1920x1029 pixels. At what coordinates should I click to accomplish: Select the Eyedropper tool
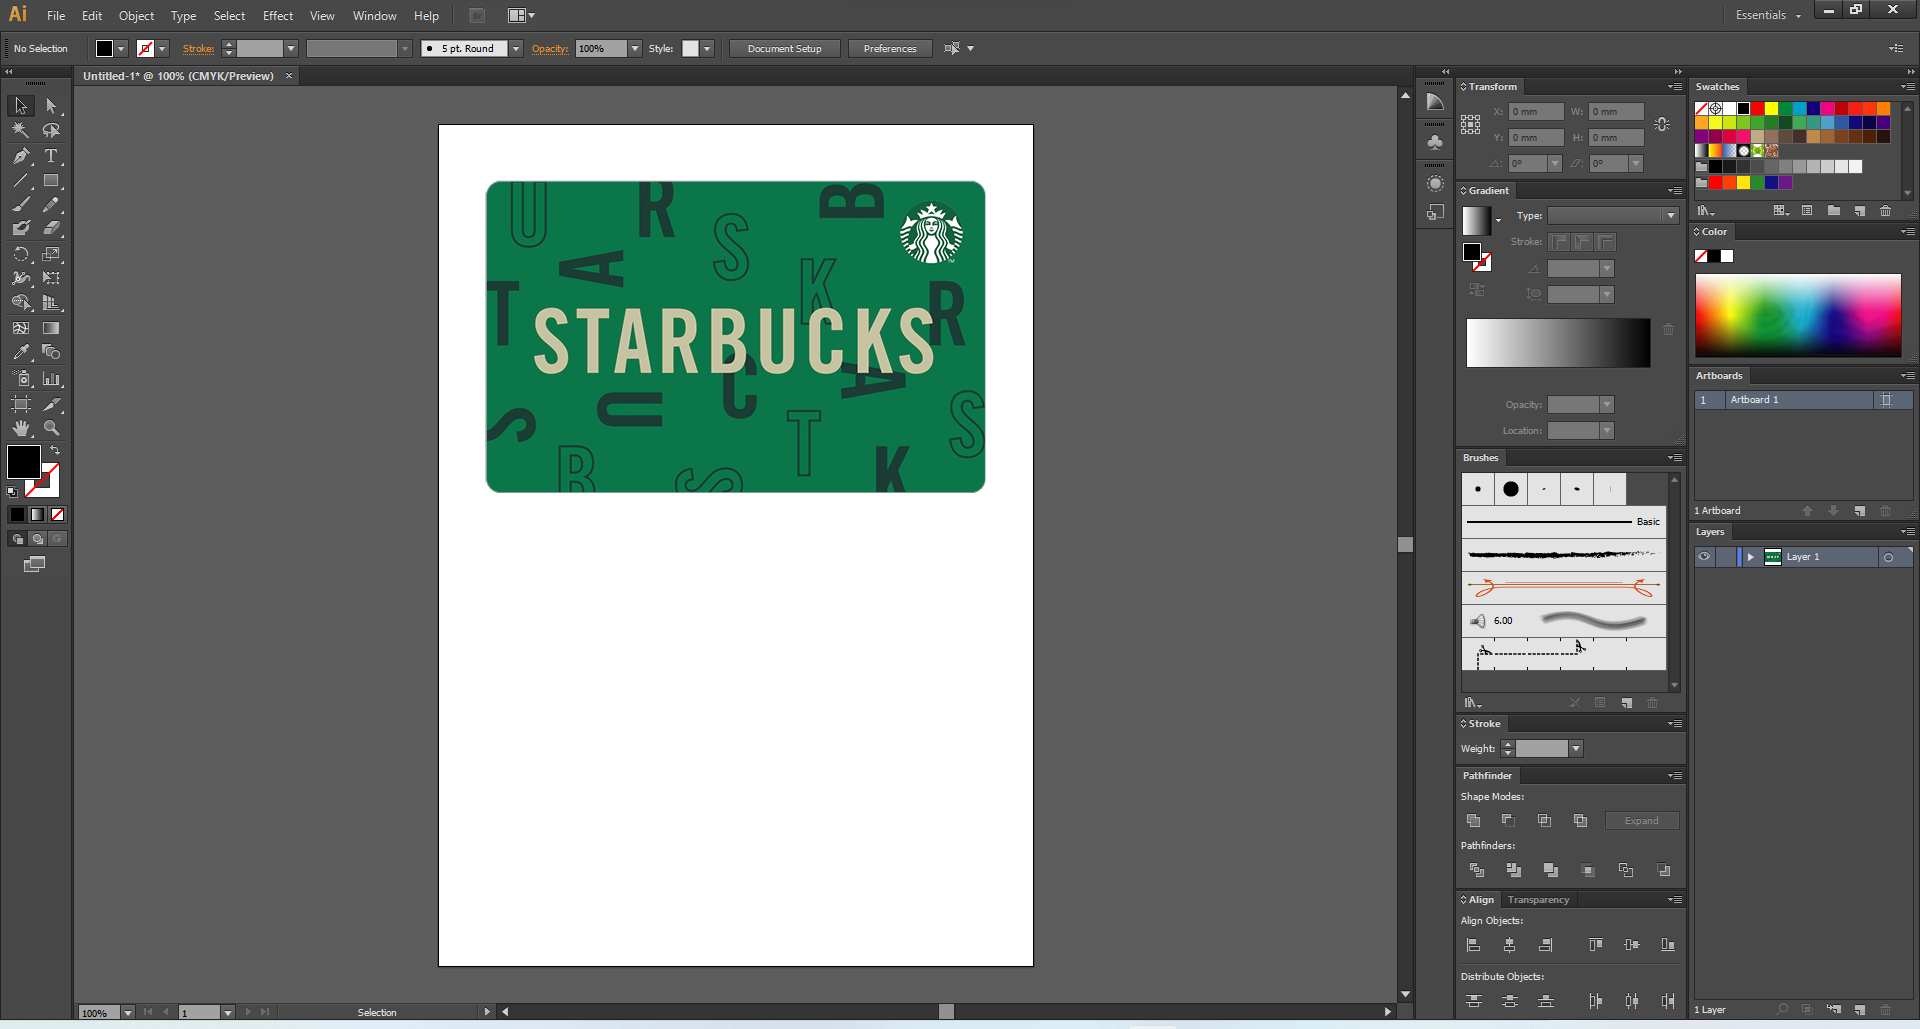[x=21, y=352]
